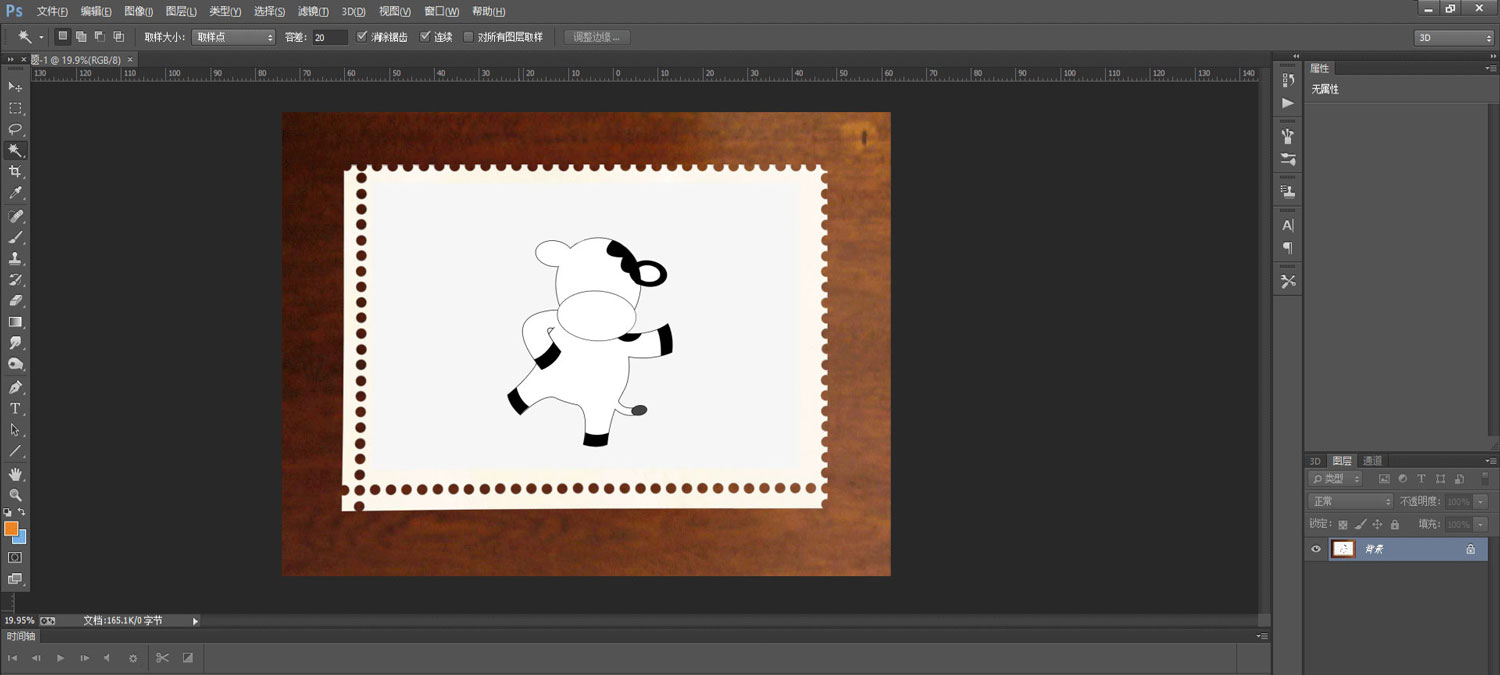Go to first frame in timeline
Viewport: 1500px width, 675px height.
13,658
